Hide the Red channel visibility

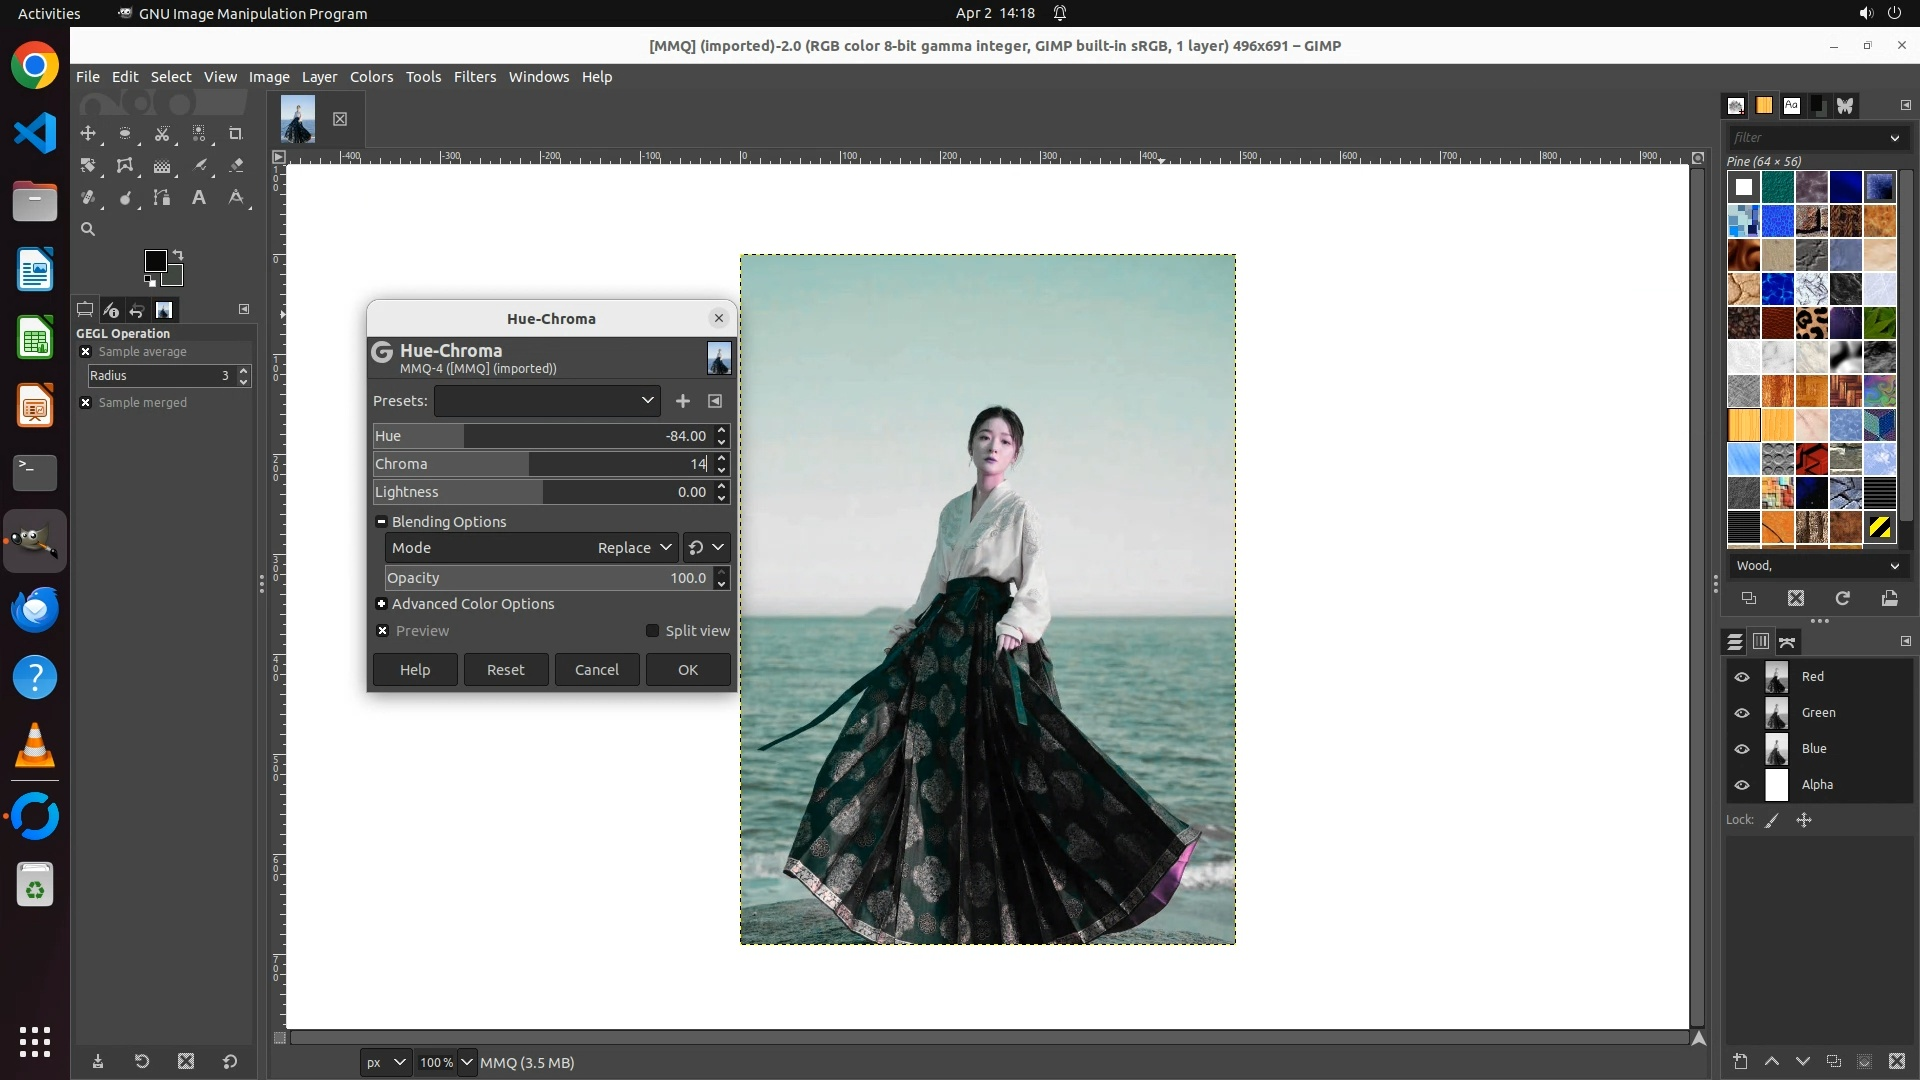(1742, 677)
